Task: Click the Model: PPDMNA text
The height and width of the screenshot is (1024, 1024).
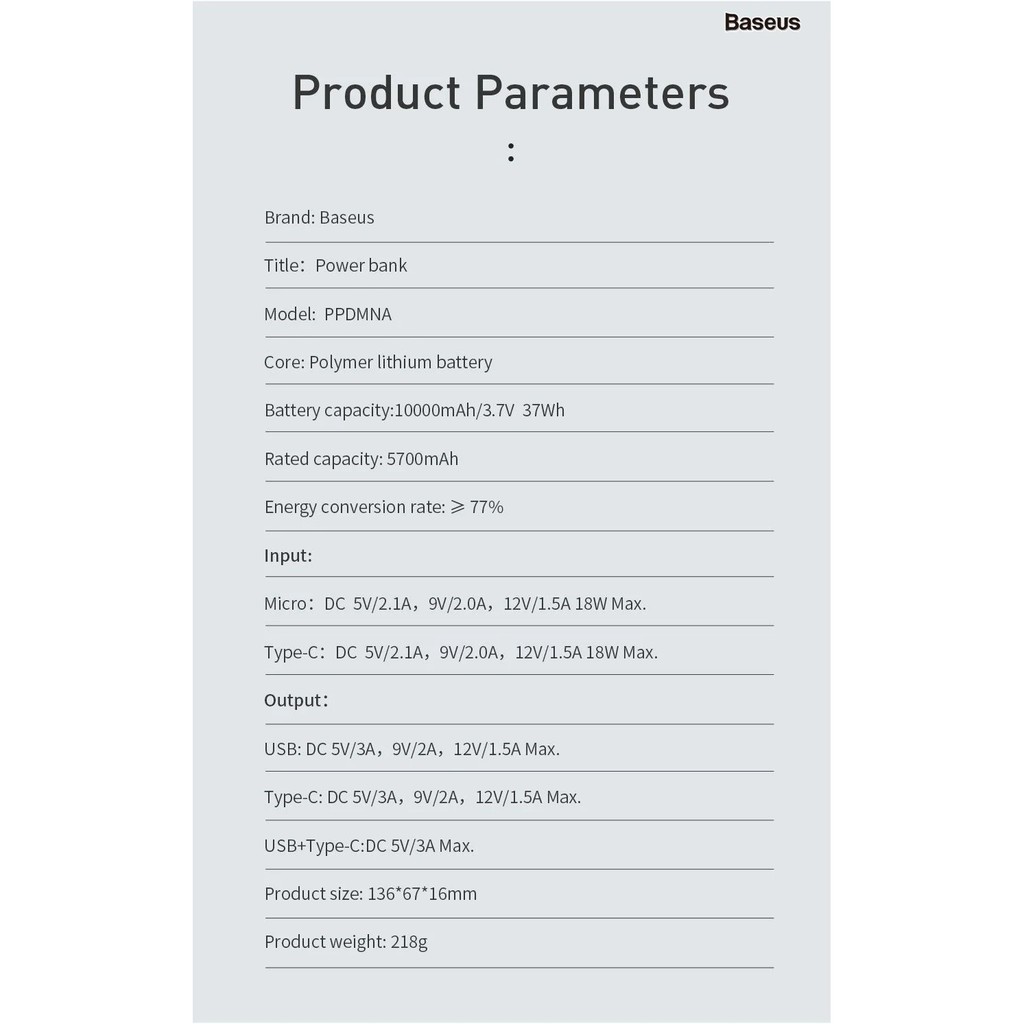Action: [x=328, y=314]
